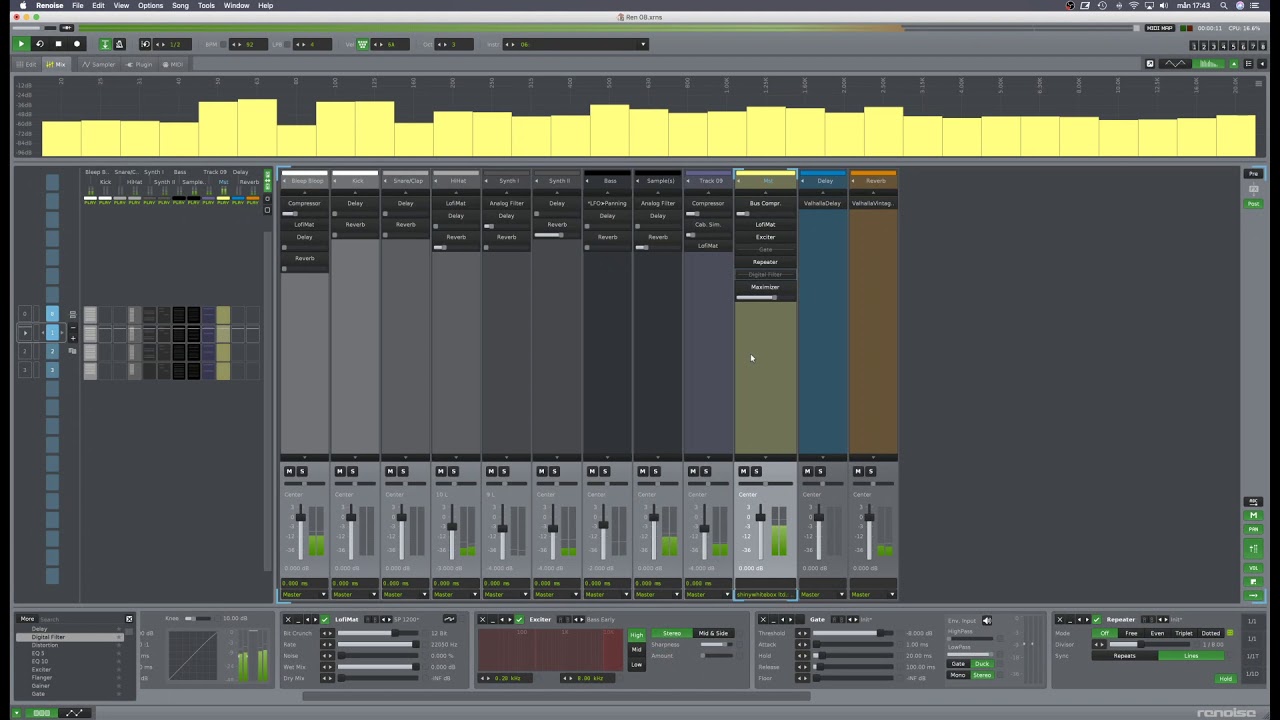Open the Kick track Master routing dropdown
This screenshot has width=1280, height=720.
point(355,595)
